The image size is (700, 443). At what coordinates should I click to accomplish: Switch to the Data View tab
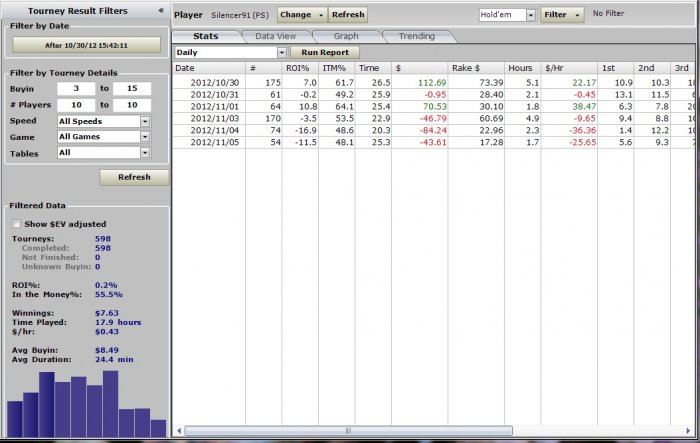click(275, 36)
